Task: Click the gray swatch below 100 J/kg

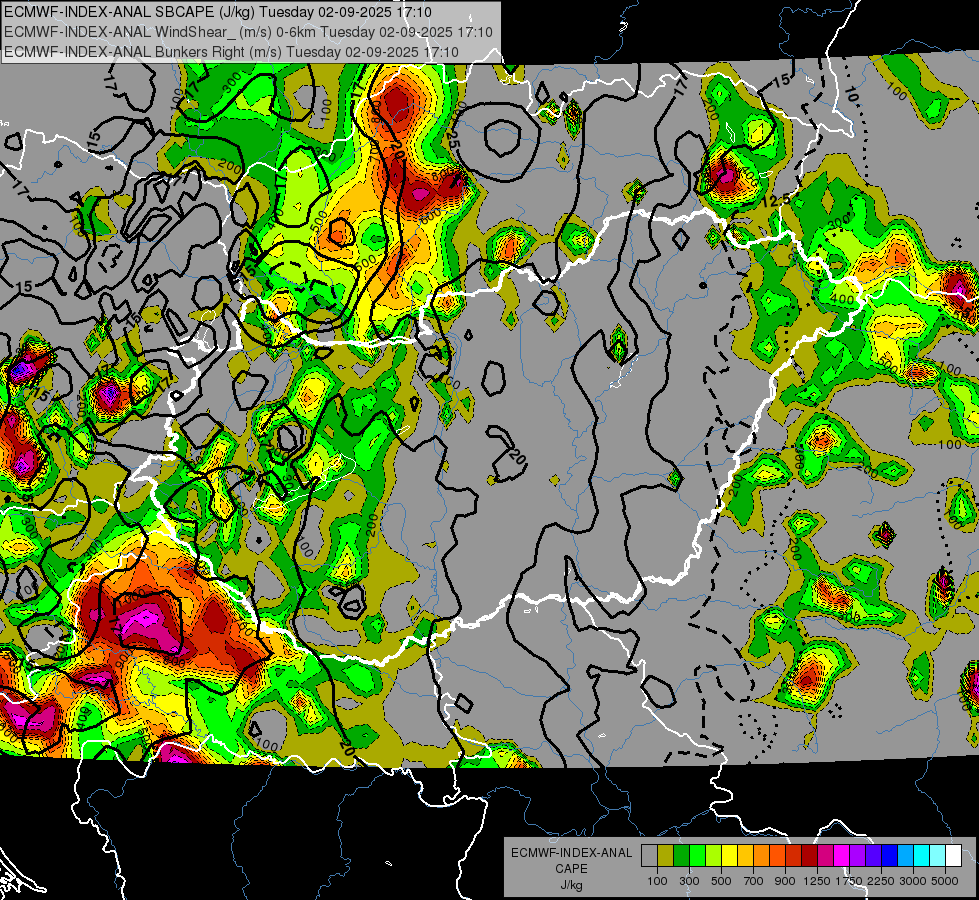Action: (x=649, y=856)
